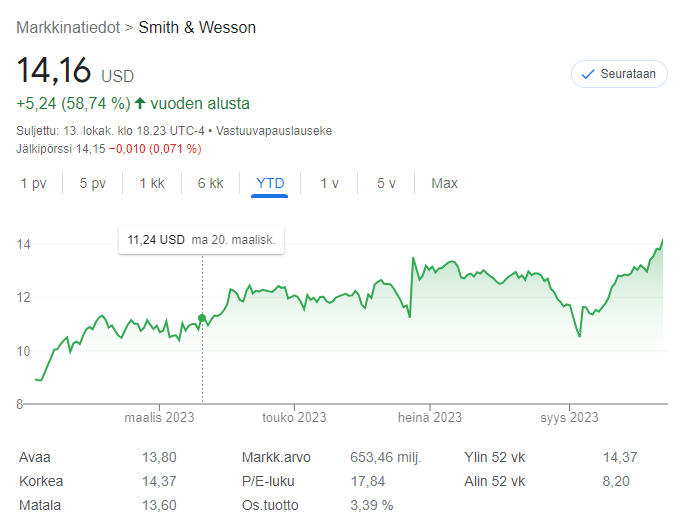Click the syys 2023 axis label

[x=569, y=418]
